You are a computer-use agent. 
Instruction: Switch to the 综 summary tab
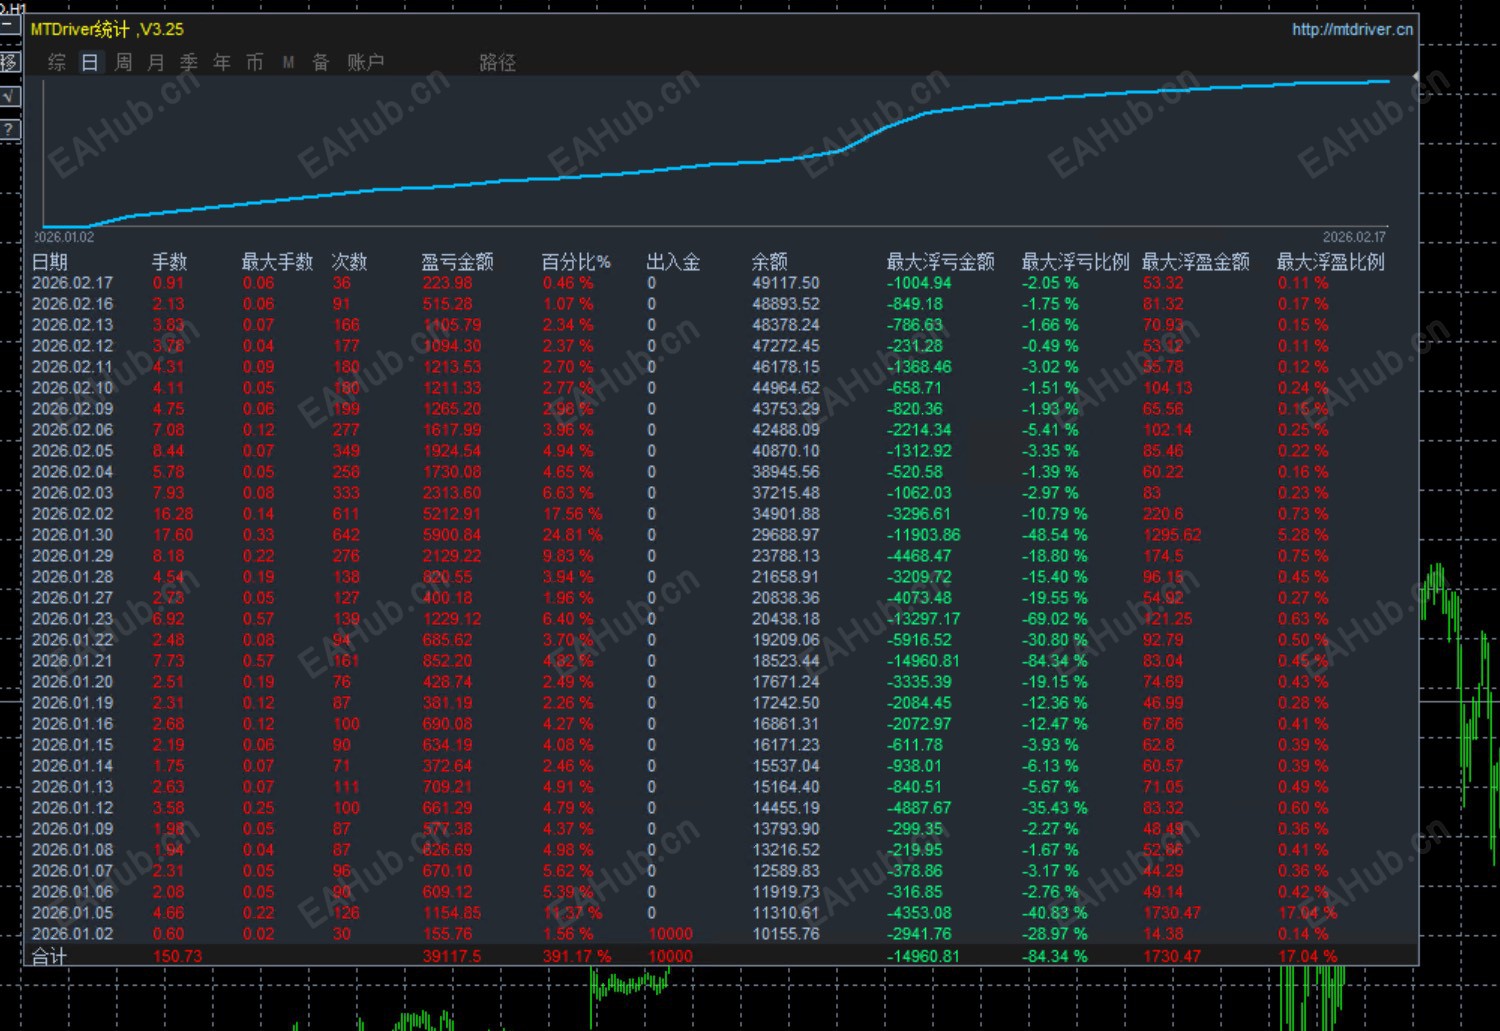(57, 62)
